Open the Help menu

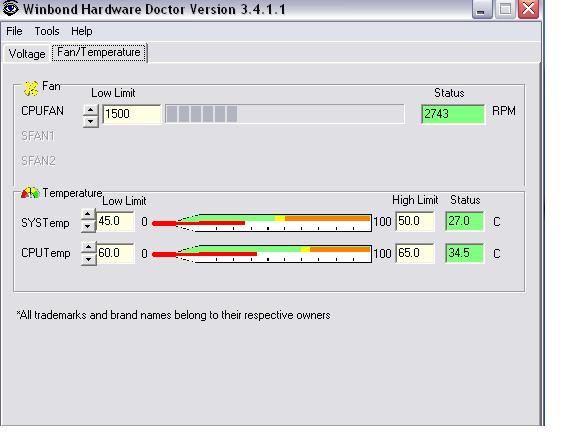coord(82,31)
